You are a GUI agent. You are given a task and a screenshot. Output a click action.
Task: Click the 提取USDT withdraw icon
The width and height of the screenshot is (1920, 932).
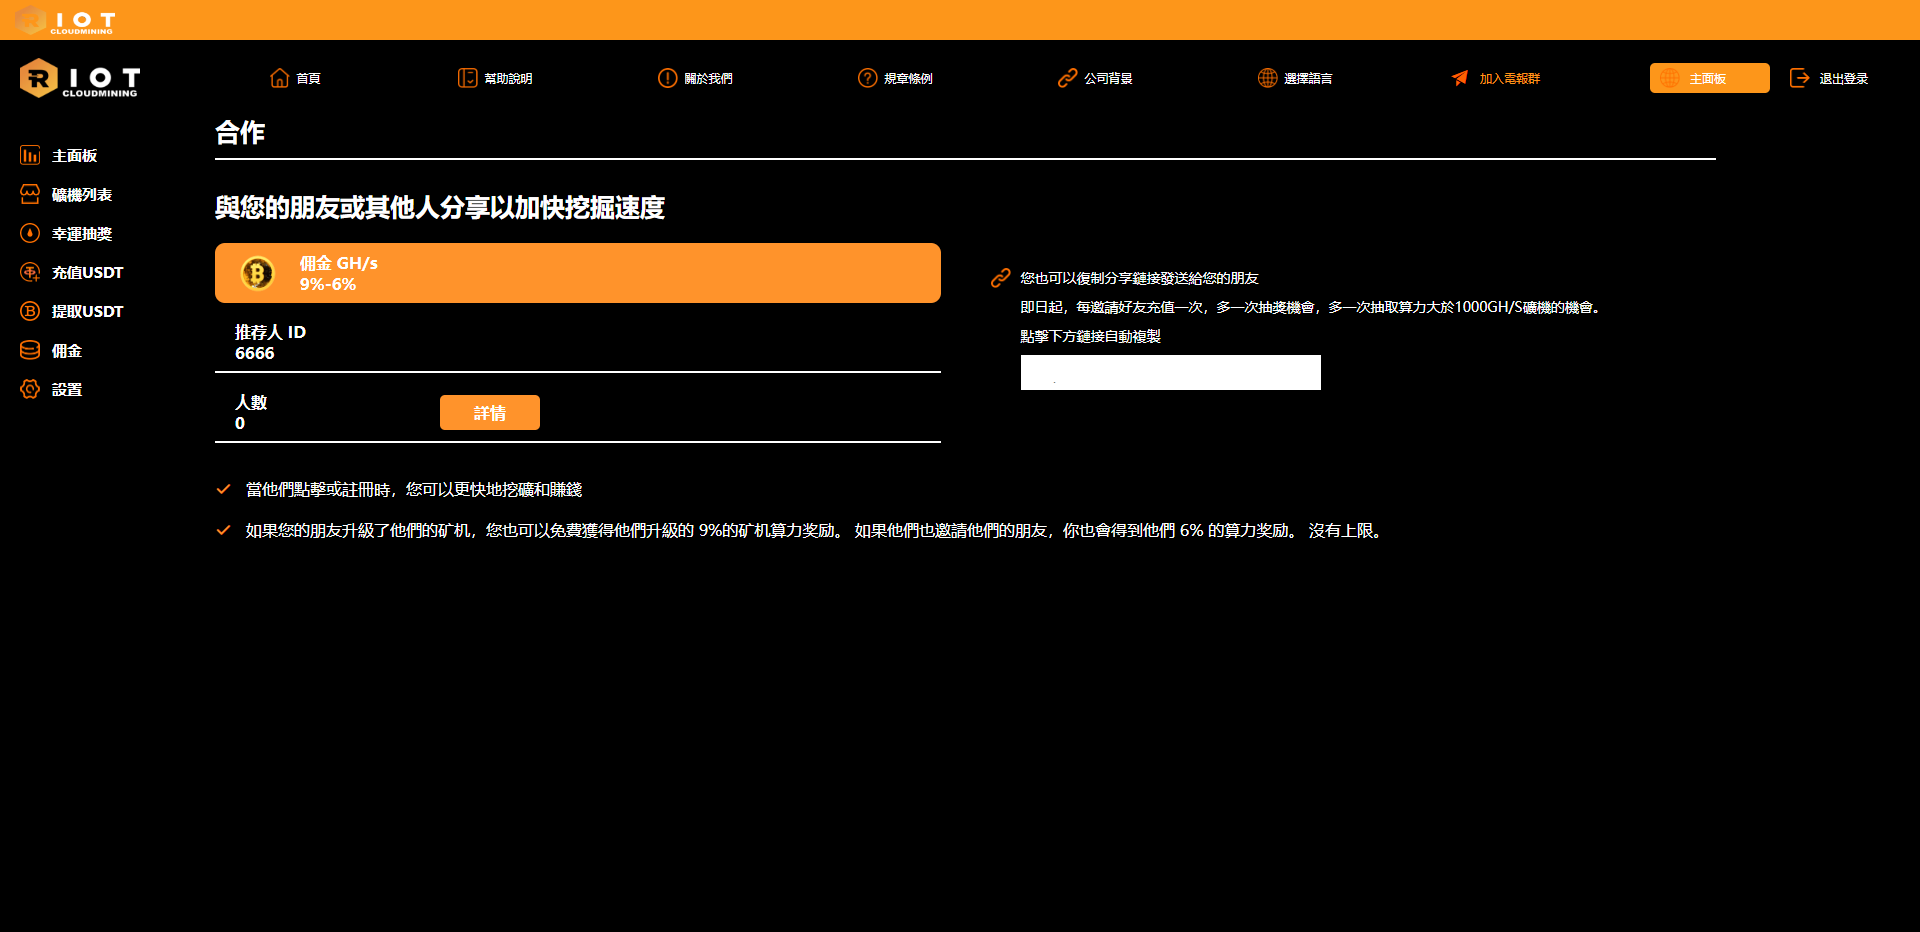[x=30, y=312]
